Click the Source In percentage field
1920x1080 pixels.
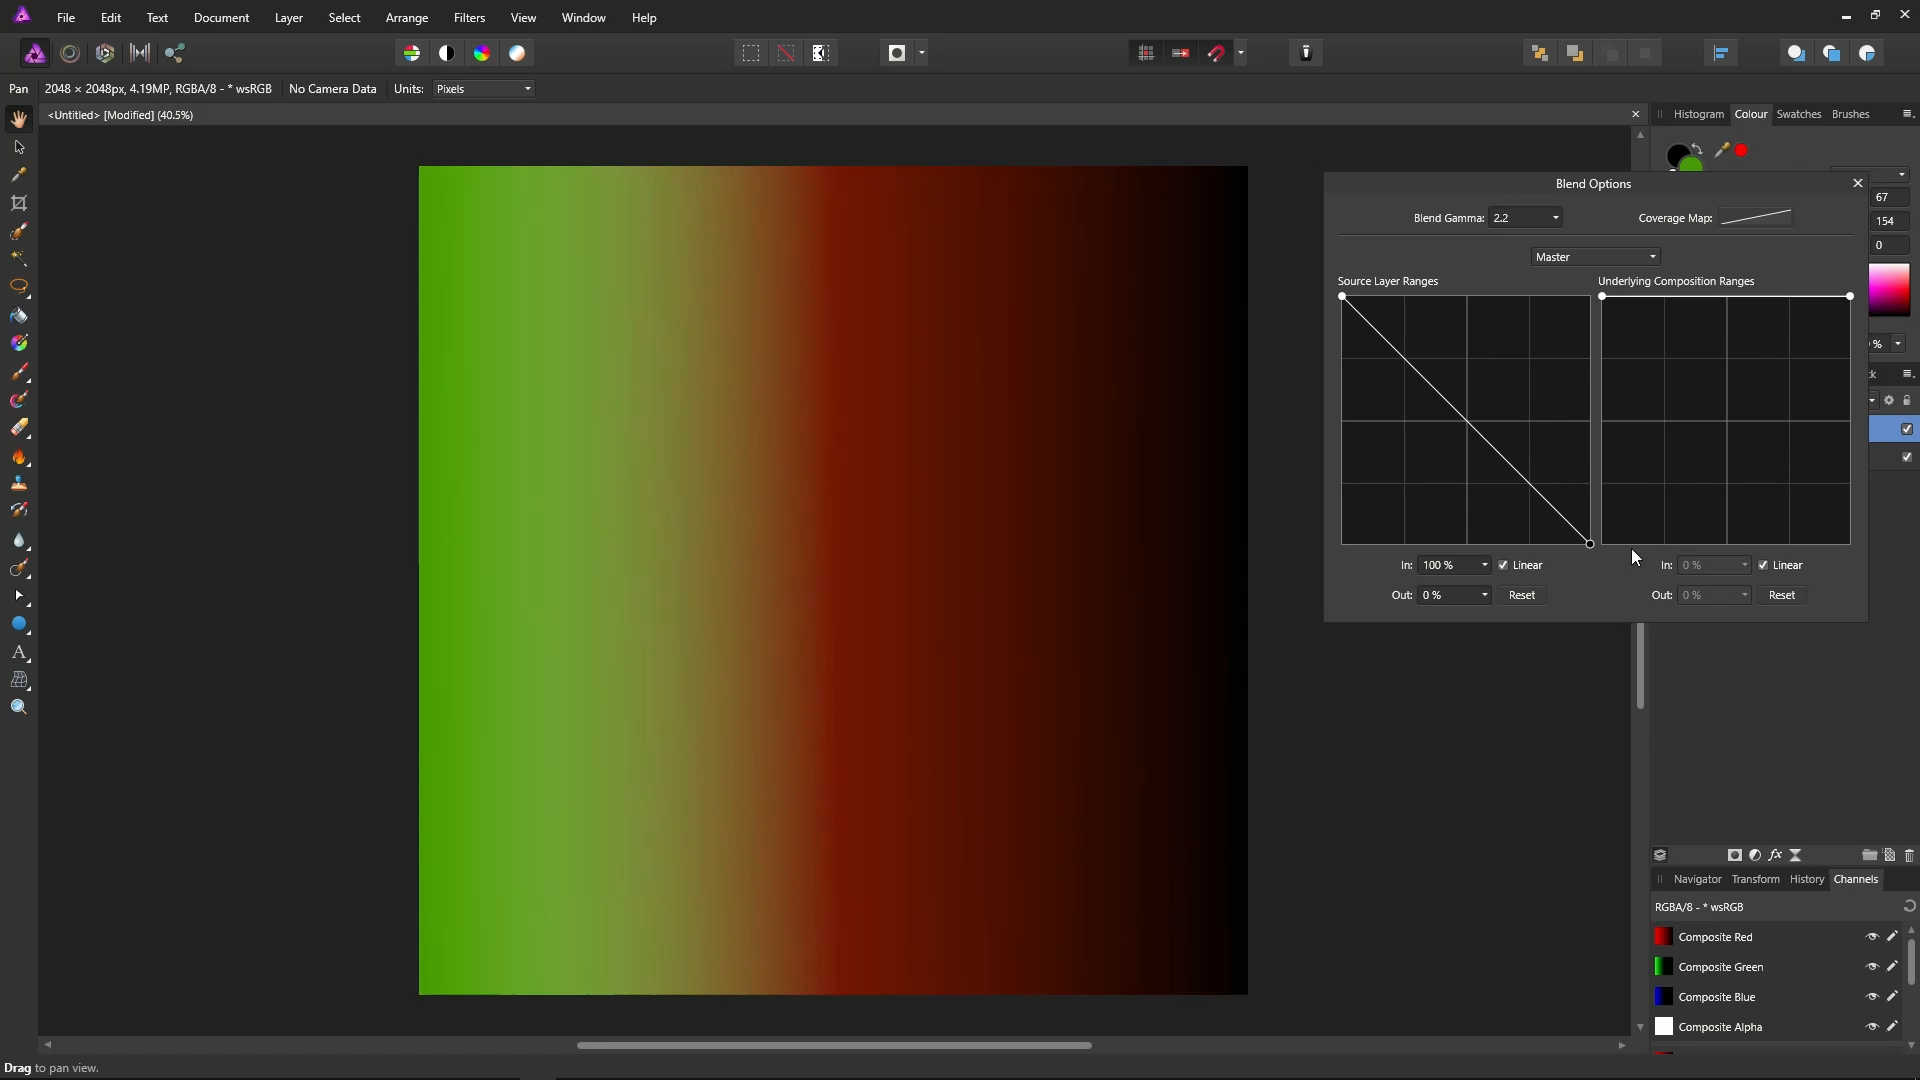coord(1446,565)
